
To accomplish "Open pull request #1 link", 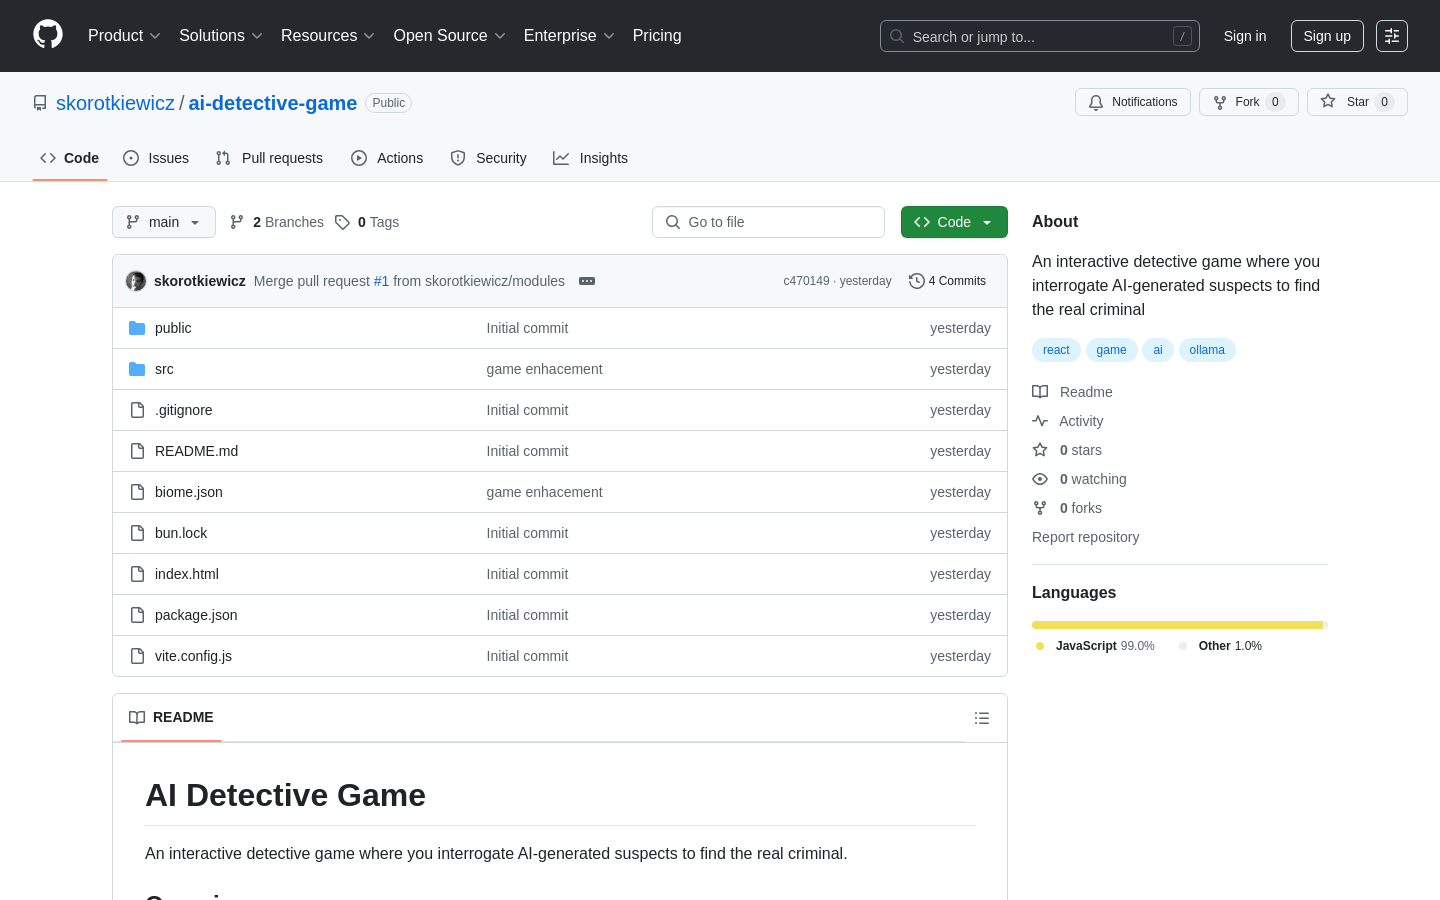I will 381,281.
